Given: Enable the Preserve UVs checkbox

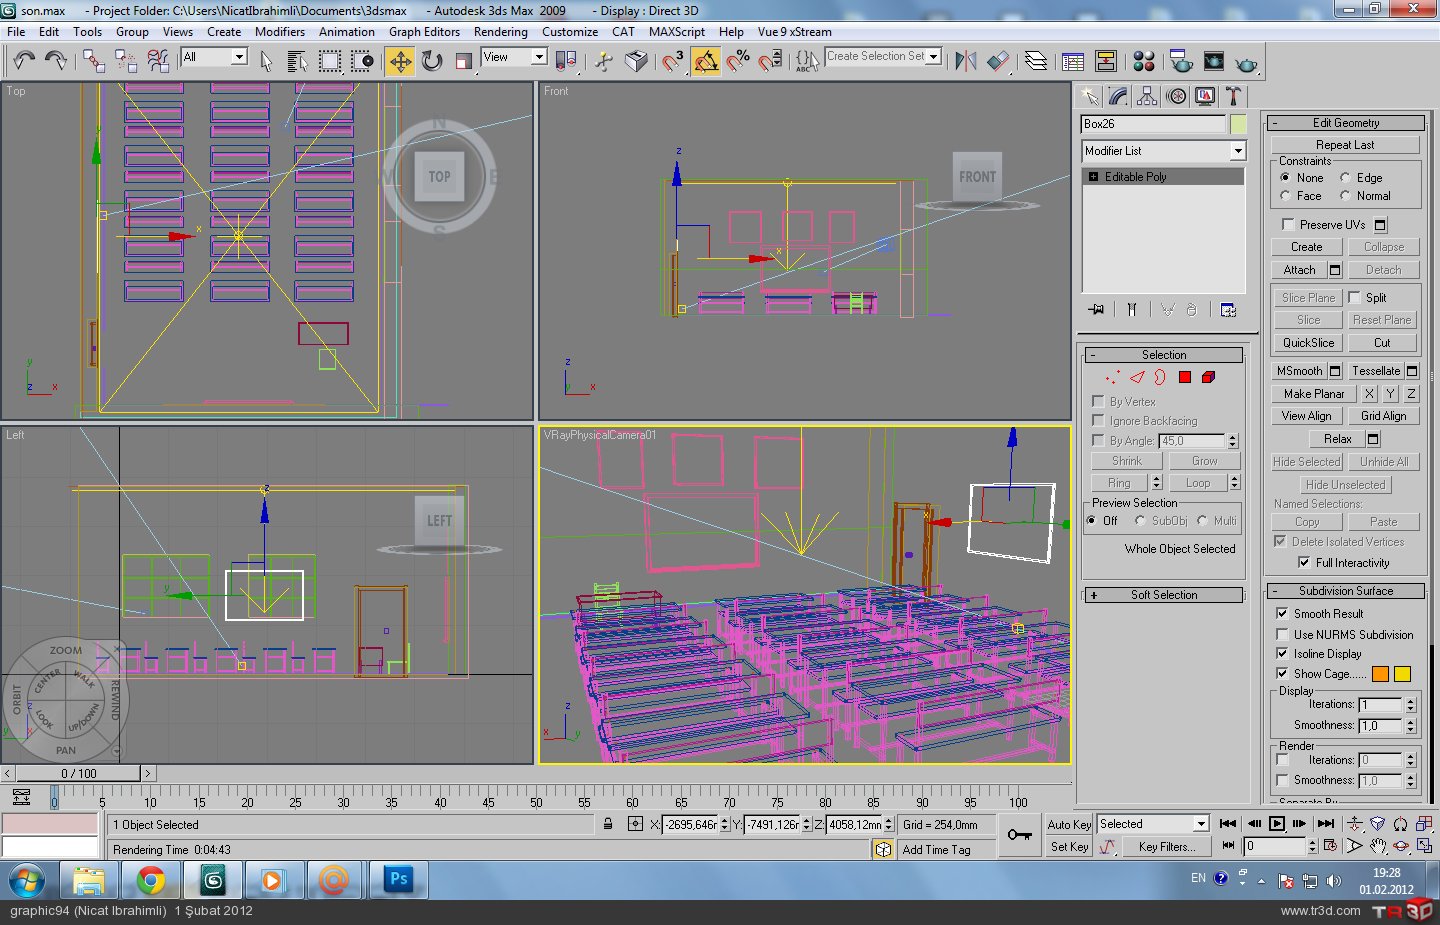Looking at the screenshot, I should click(1288, 224).
